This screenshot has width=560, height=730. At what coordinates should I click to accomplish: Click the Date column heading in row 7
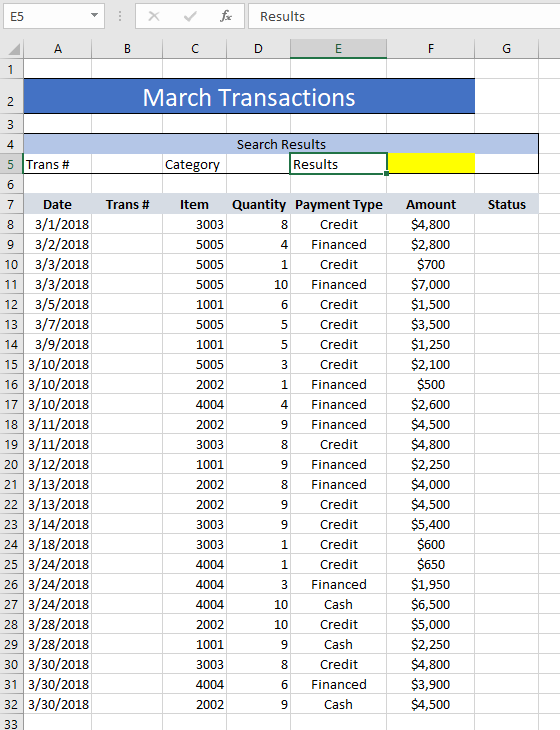tap(58, 204)
